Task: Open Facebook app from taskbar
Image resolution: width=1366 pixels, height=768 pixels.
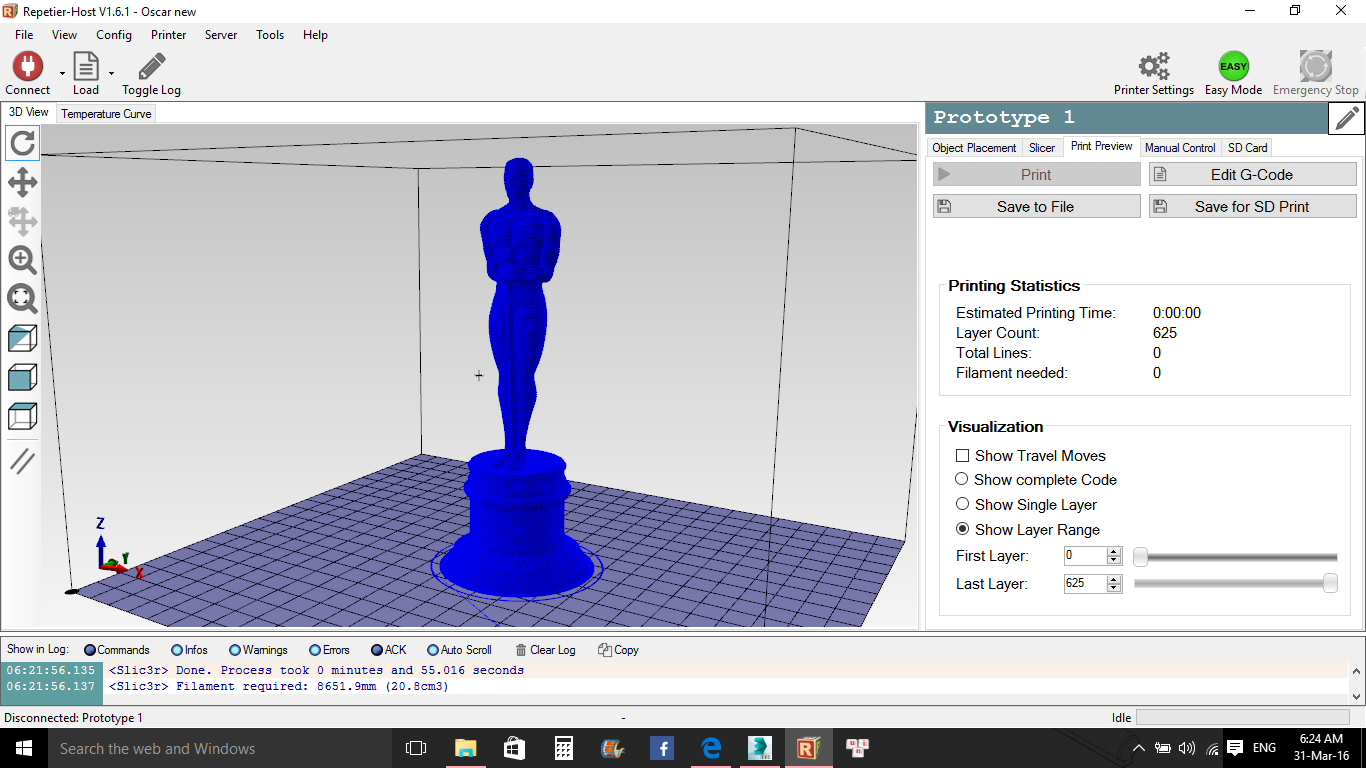Action: (x=661, y=748)
